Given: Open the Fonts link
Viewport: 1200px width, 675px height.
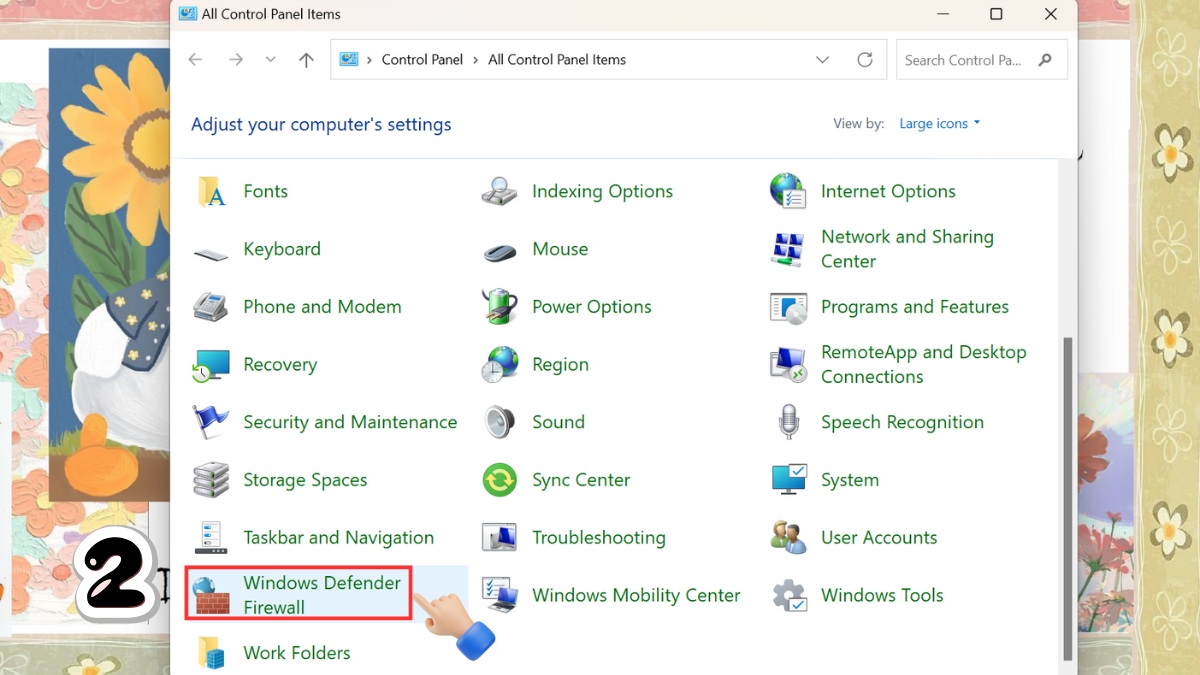Looking at the screenshot, I should 265,192.
